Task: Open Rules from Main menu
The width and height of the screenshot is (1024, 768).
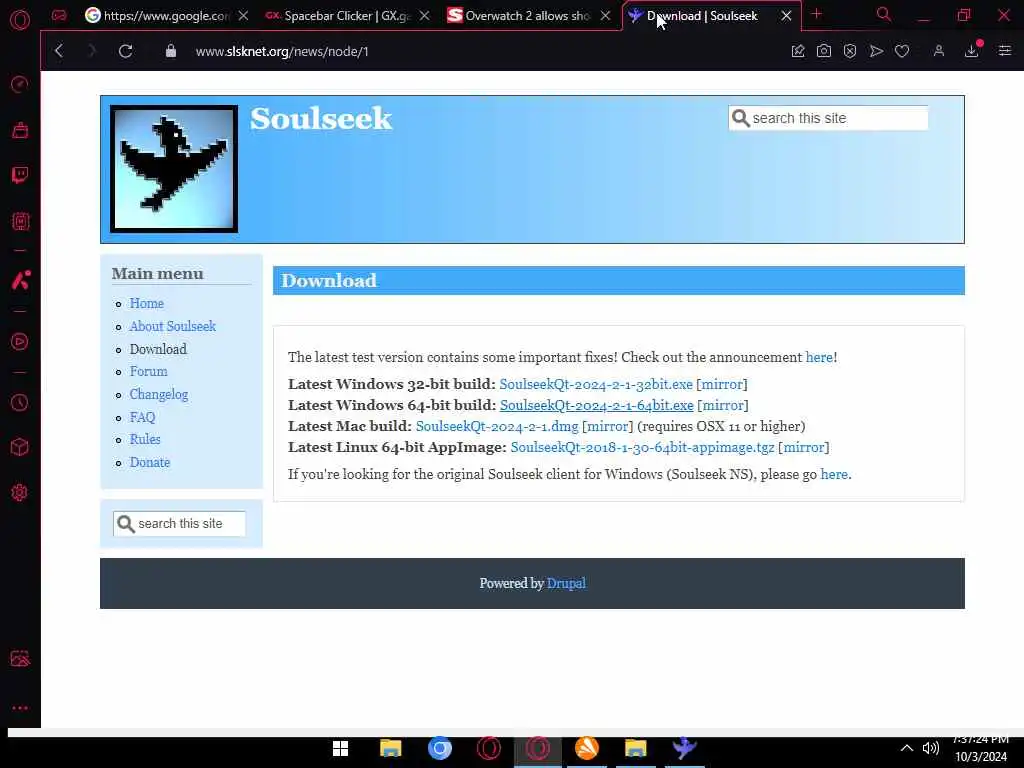Action: [x=145, y=439]
